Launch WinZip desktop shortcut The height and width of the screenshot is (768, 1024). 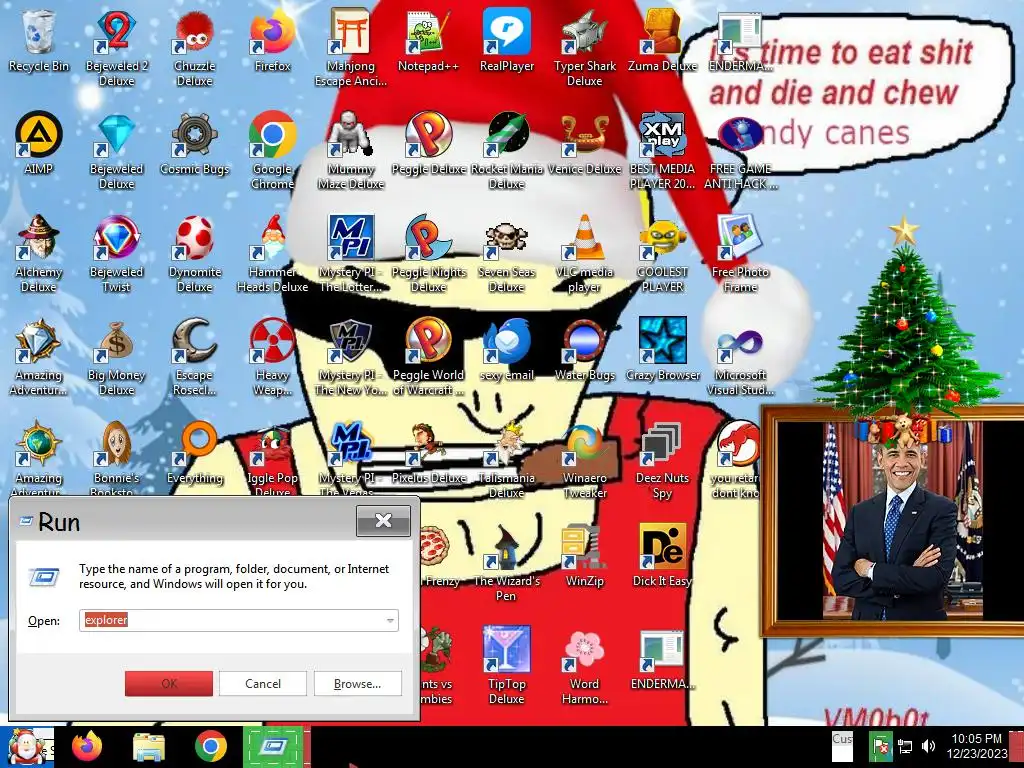584,556
